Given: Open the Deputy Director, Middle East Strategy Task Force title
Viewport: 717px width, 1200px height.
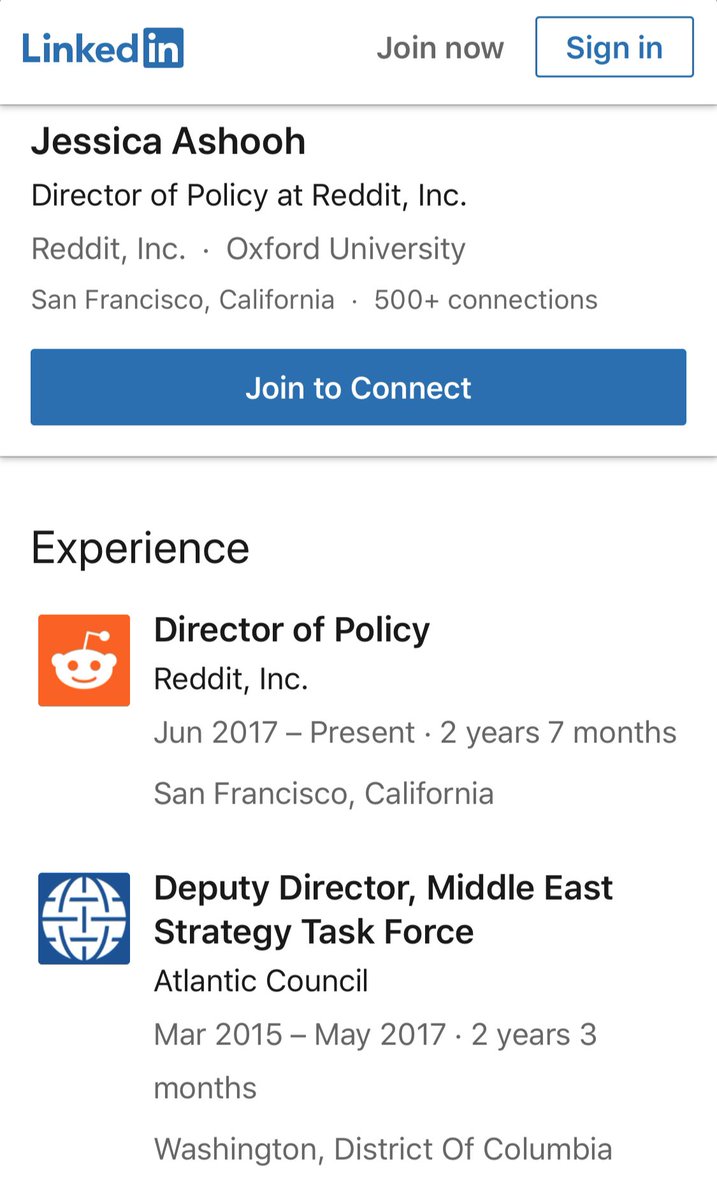Looking at the screenshot, I should point(383,909).
